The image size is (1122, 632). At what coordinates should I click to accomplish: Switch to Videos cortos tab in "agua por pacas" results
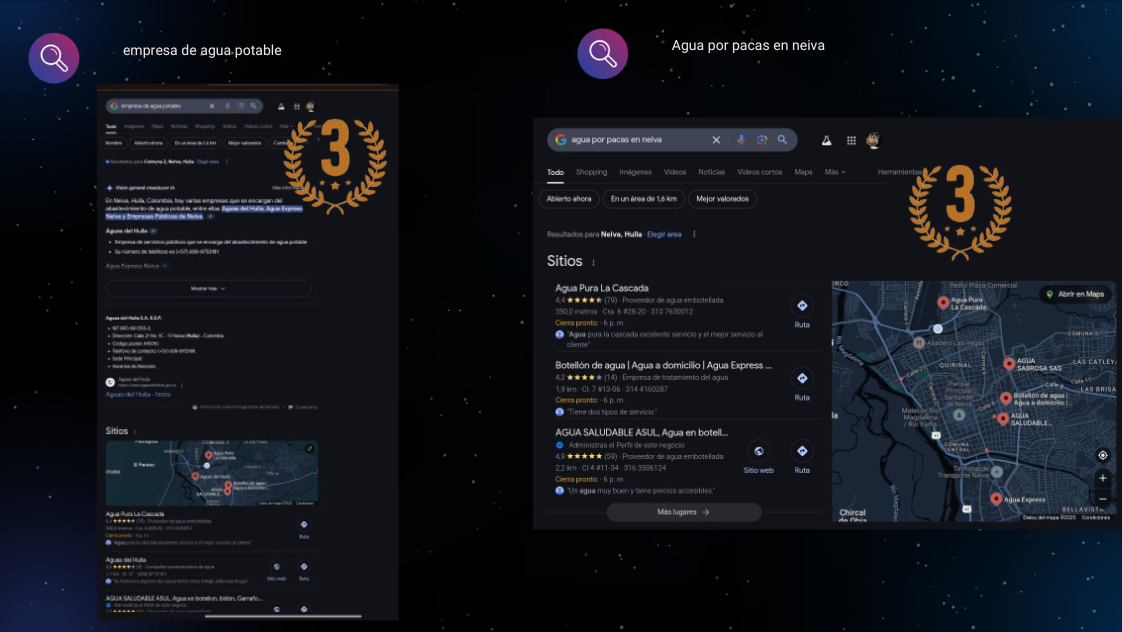pos(759,172)
